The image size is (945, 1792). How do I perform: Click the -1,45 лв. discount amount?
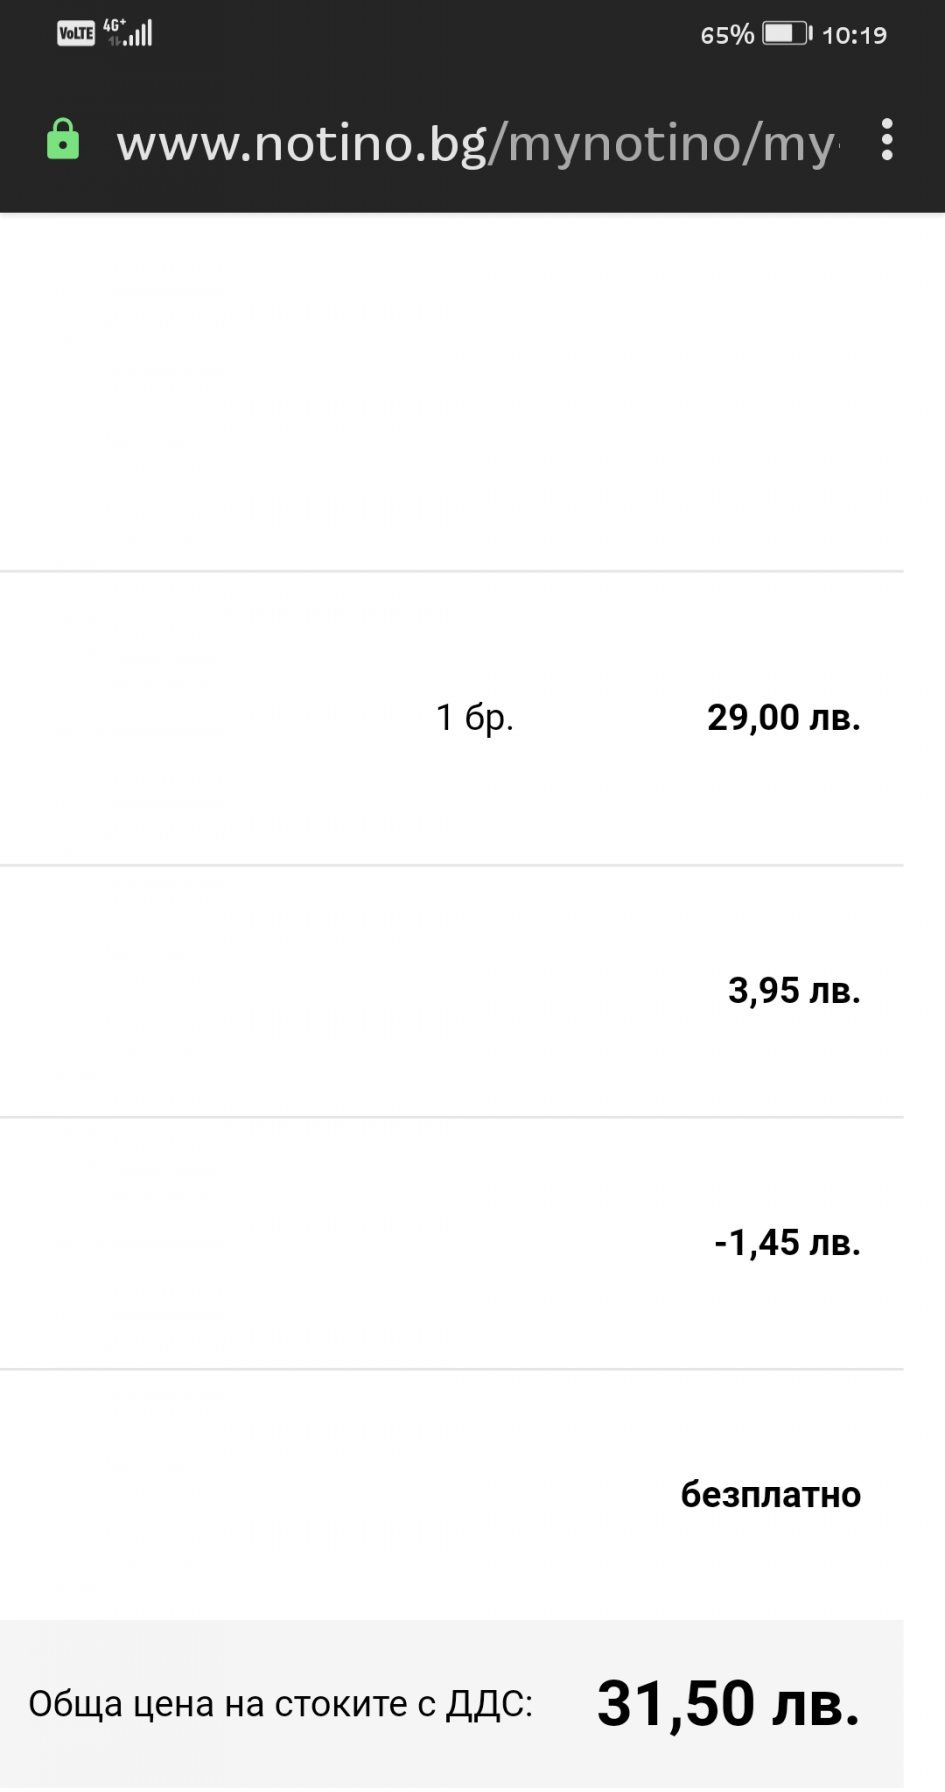787,1242
